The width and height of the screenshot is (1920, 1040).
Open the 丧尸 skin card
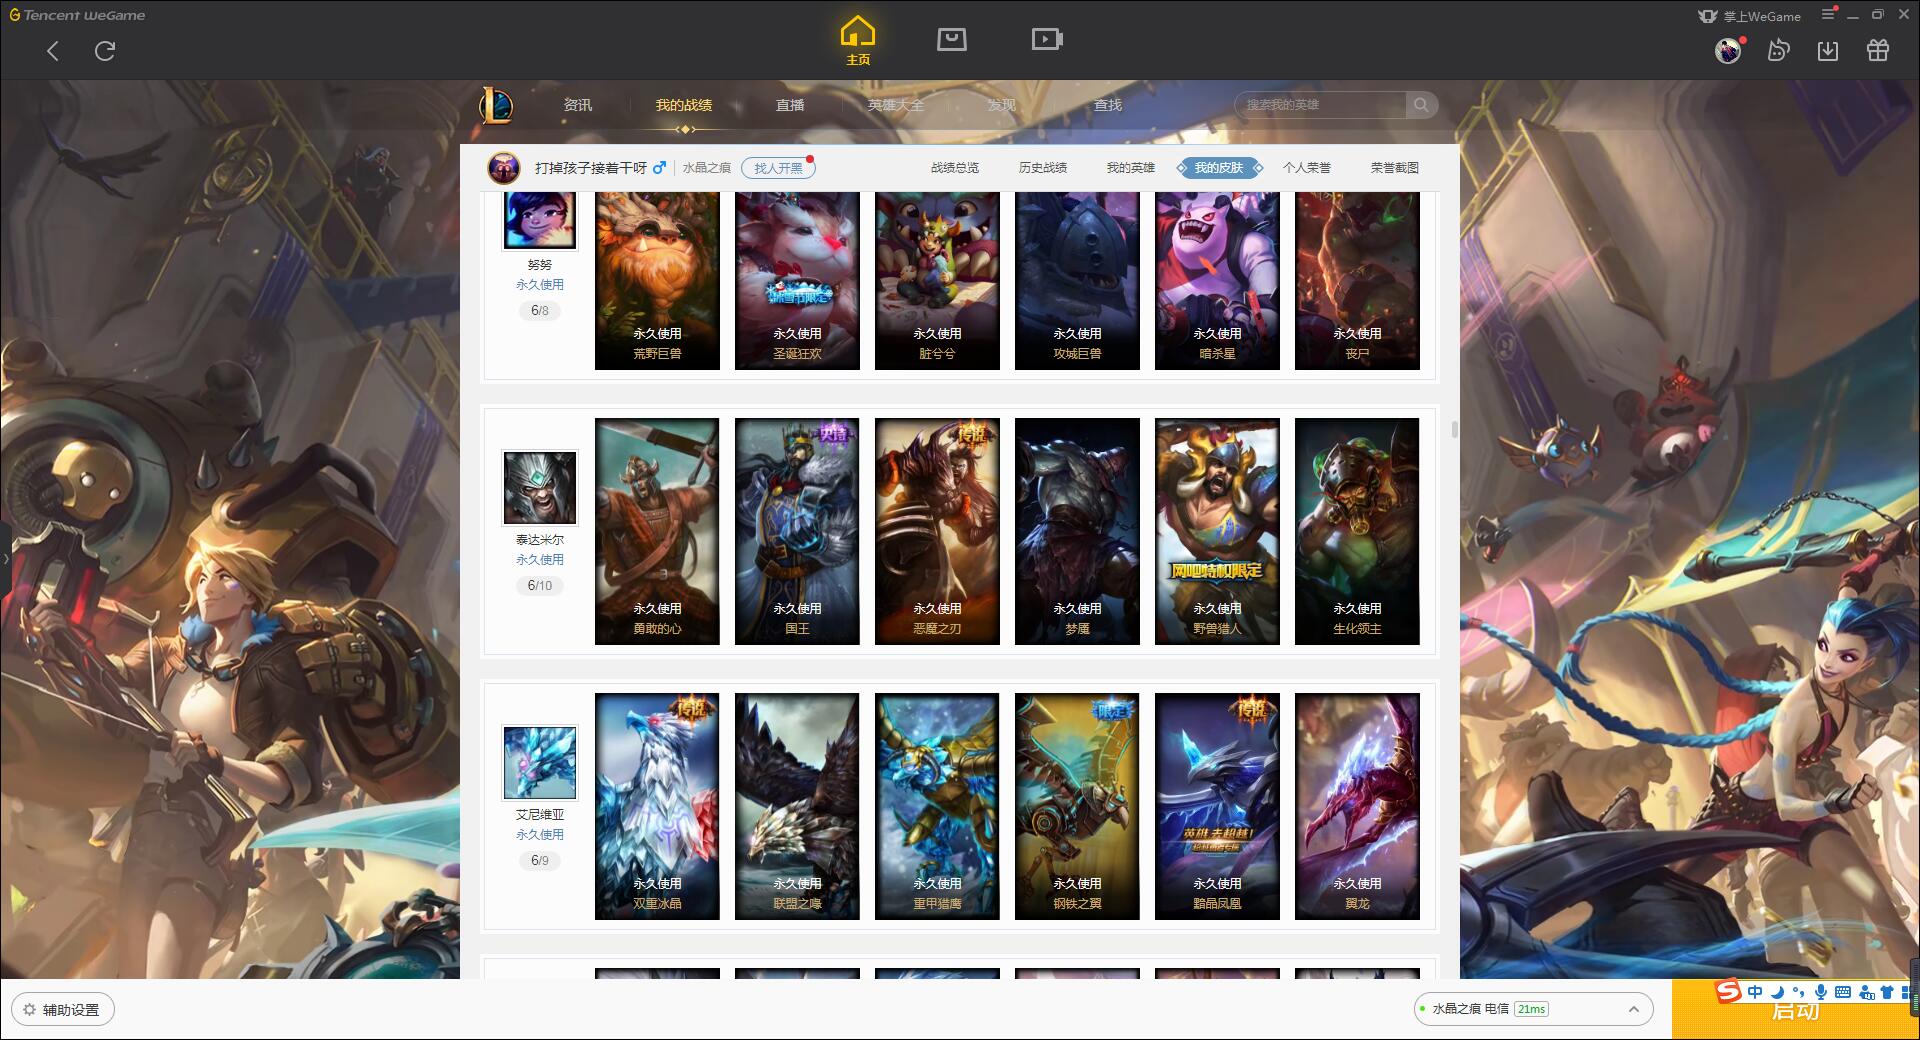pyautogui.click(x=1357, y=281)
